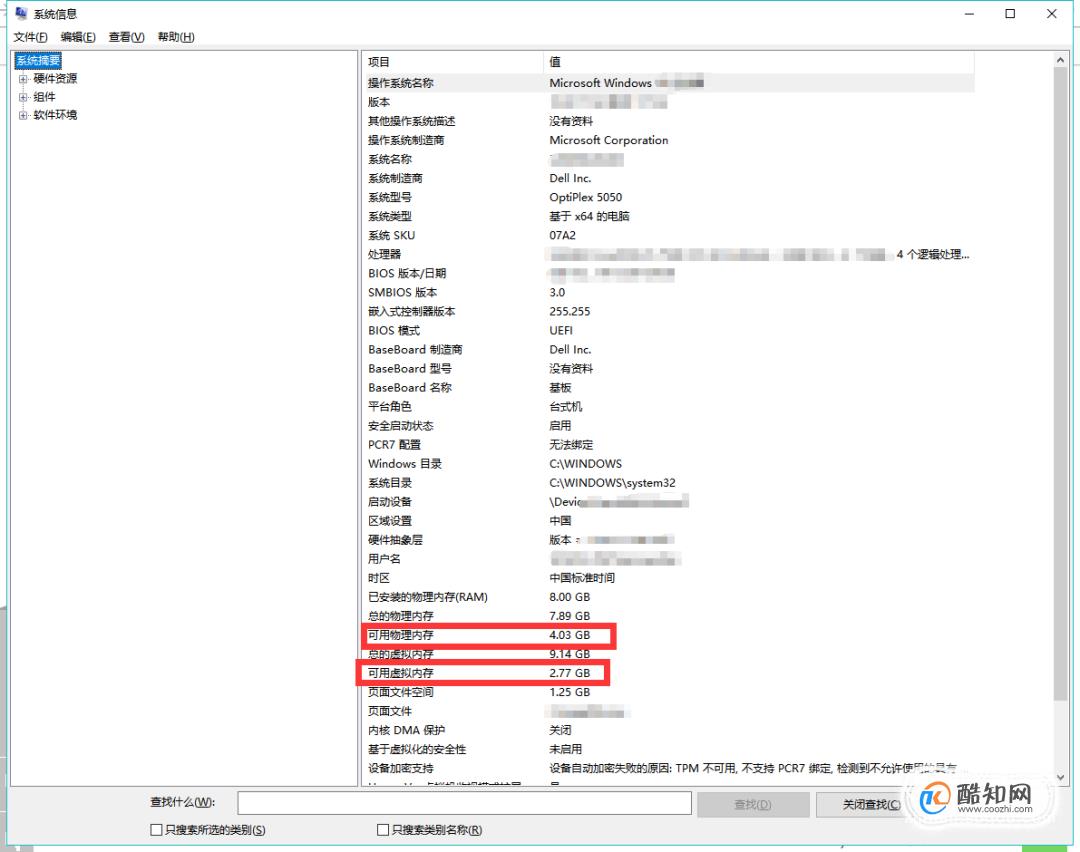
Task: Select the 系统摘要 tree node
Action: coord(38,61)
